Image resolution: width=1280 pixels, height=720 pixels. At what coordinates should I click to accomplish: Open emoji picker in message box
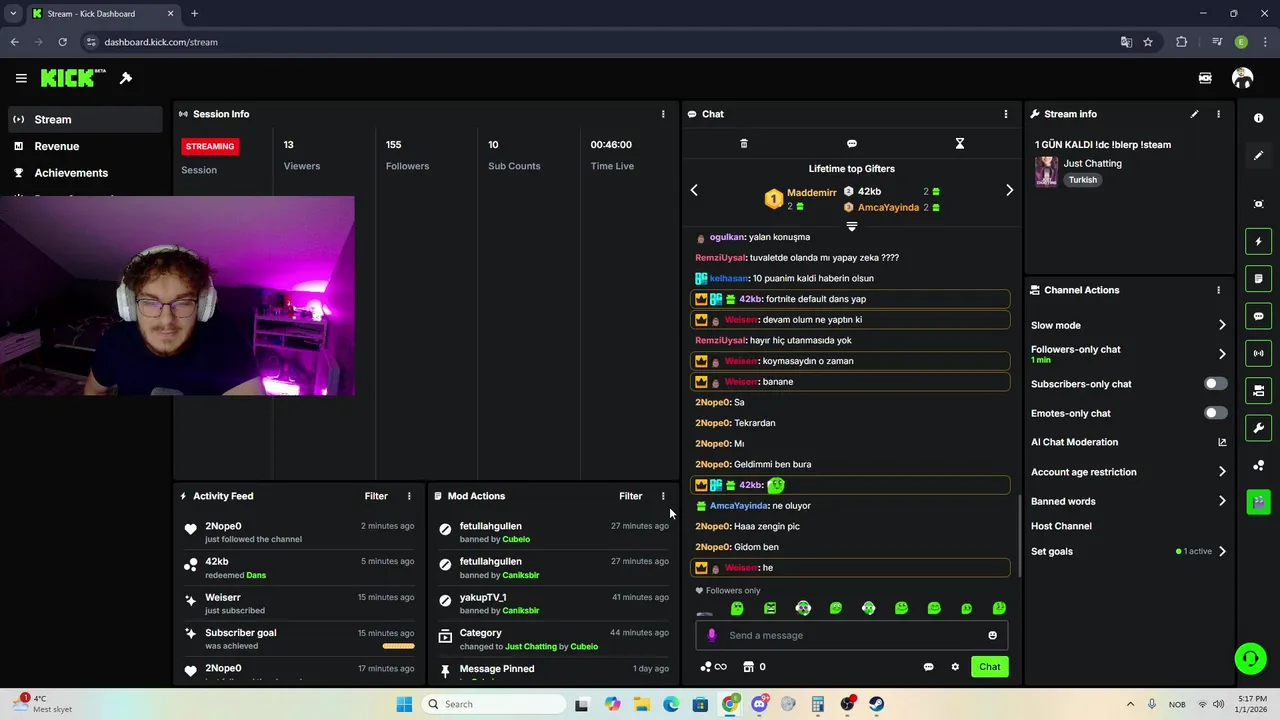point(992,635)
